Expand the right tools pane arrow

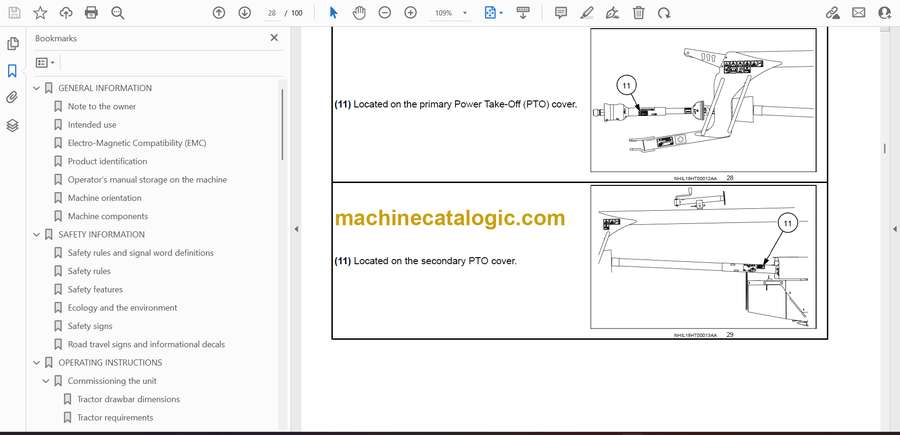pyautogui.click(x=894, y=229)
